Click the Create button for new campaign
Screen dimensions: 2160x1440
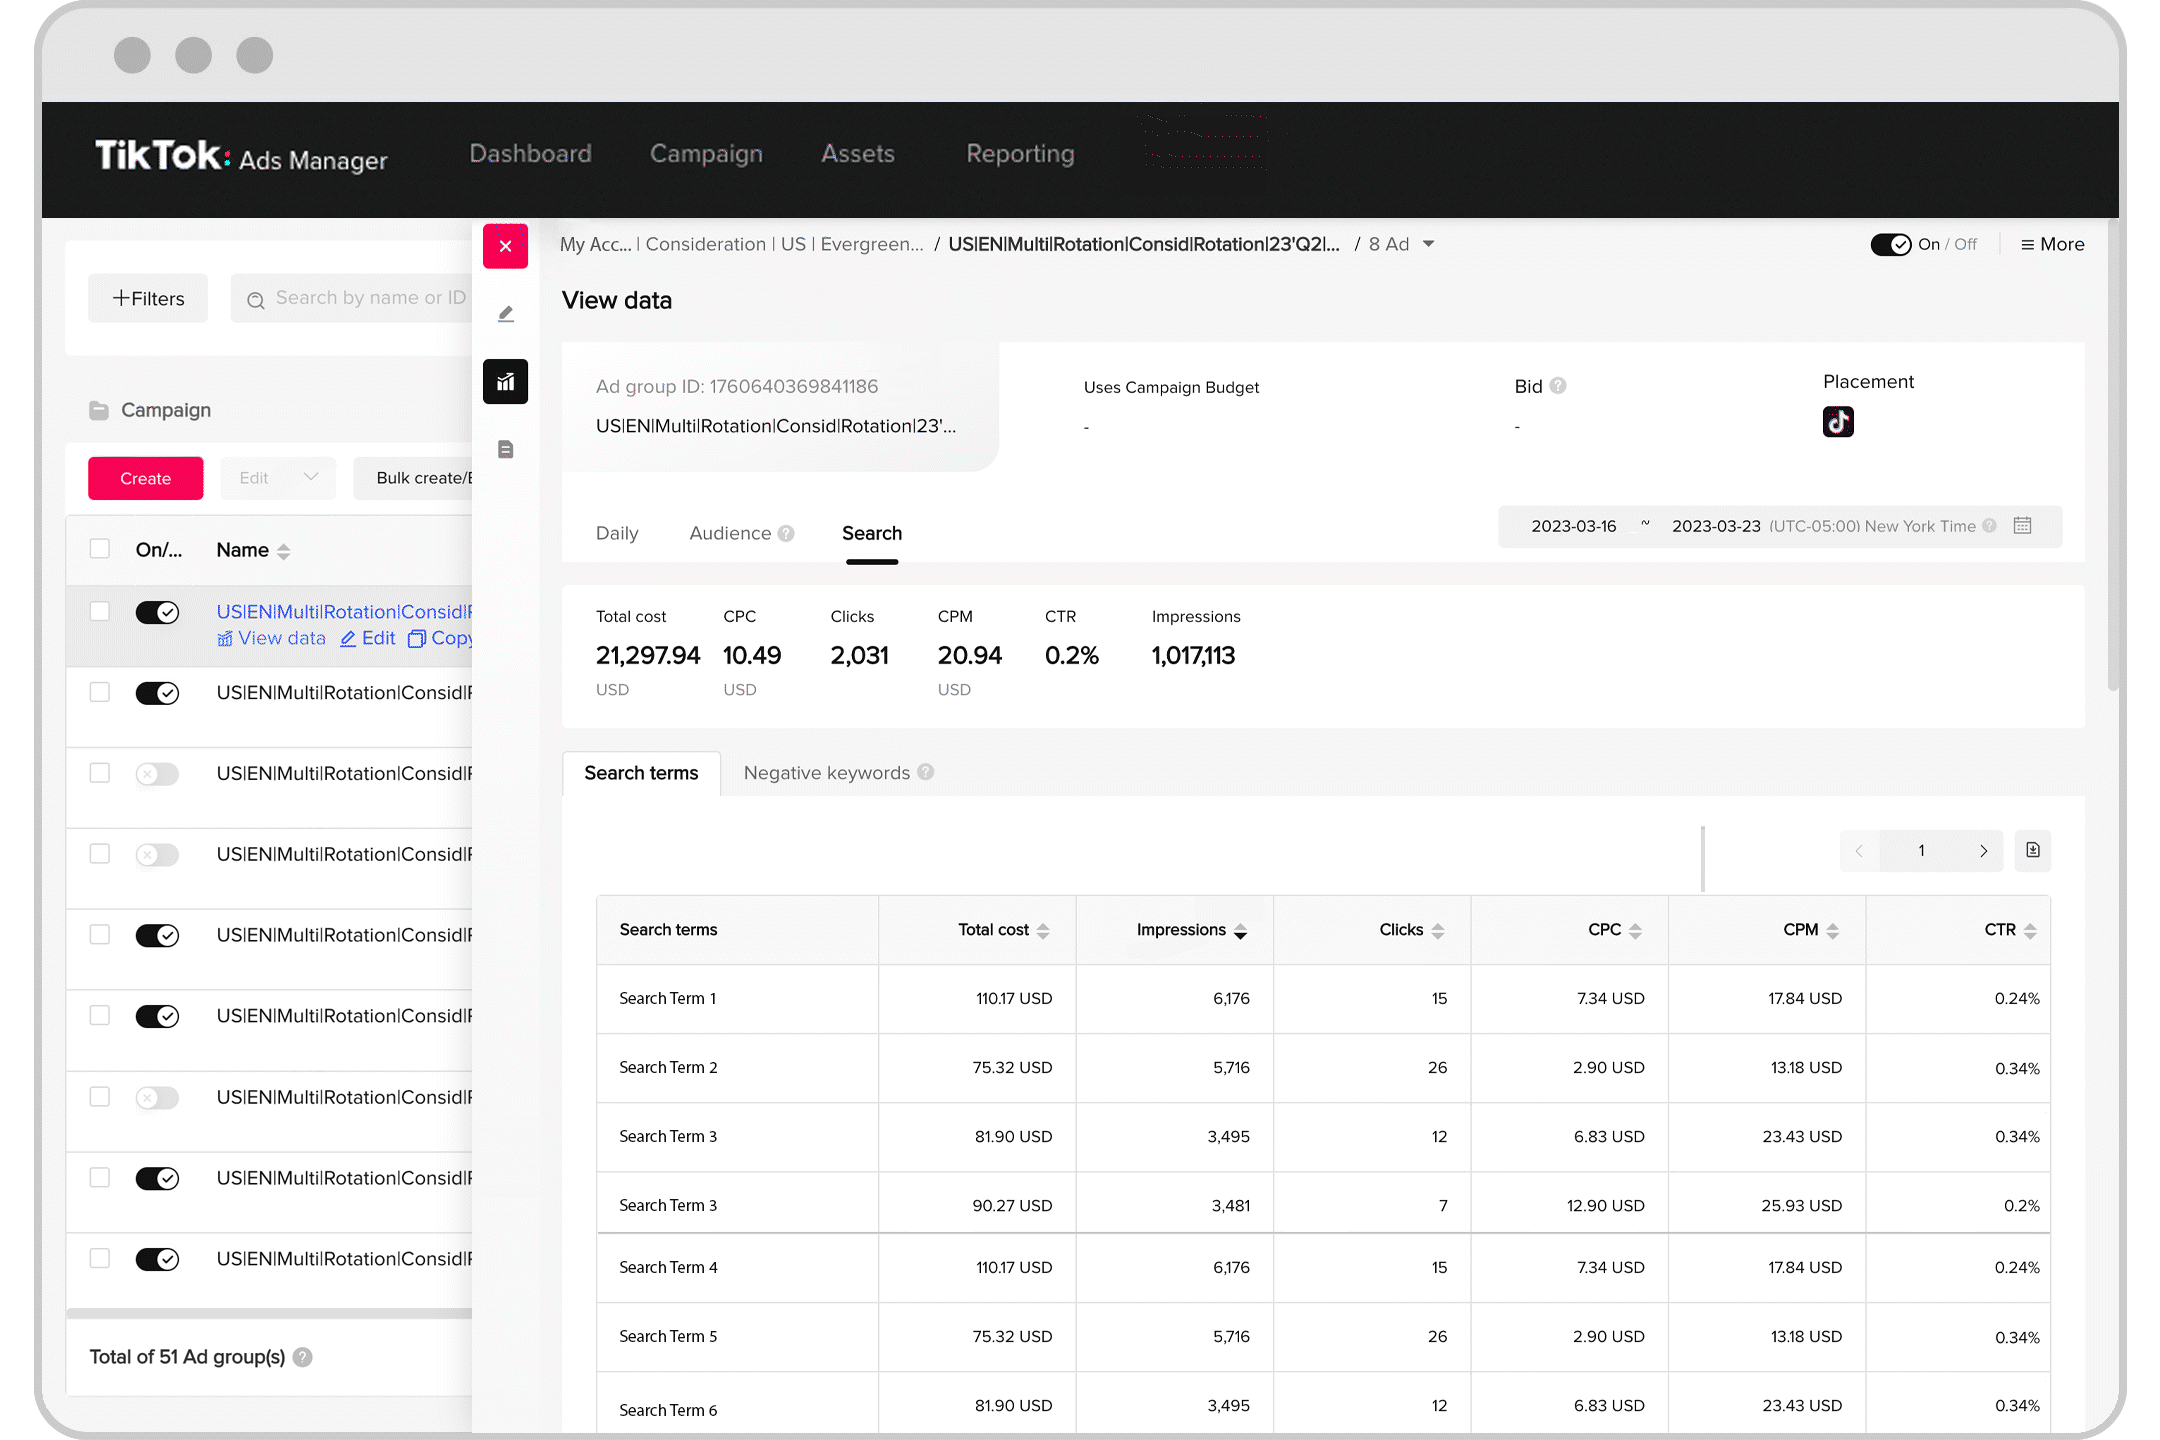(x=145, y=477)
